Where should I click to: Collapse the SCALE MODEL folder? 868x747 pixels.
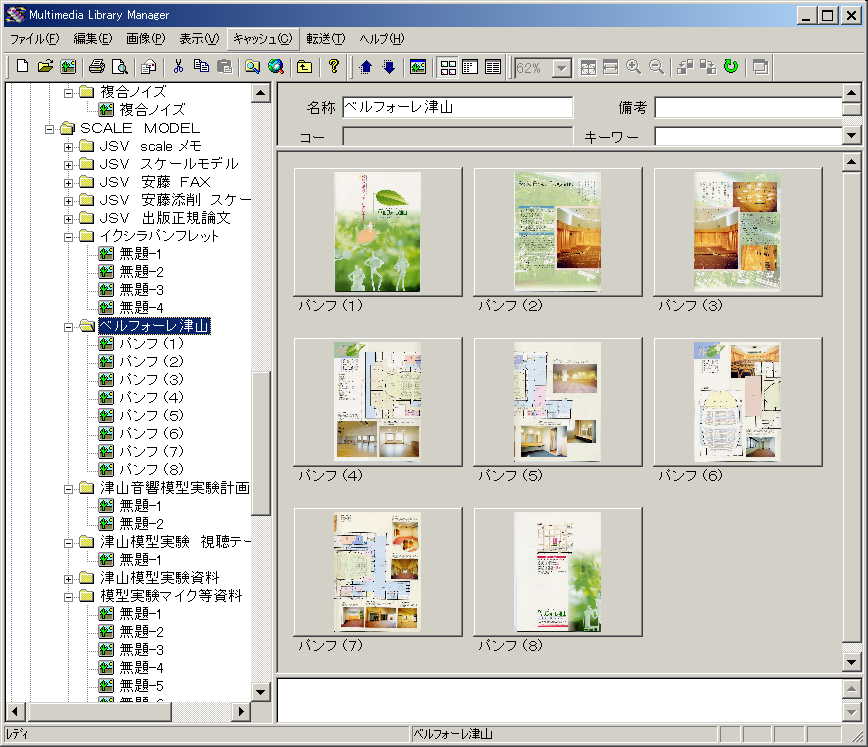50,129
